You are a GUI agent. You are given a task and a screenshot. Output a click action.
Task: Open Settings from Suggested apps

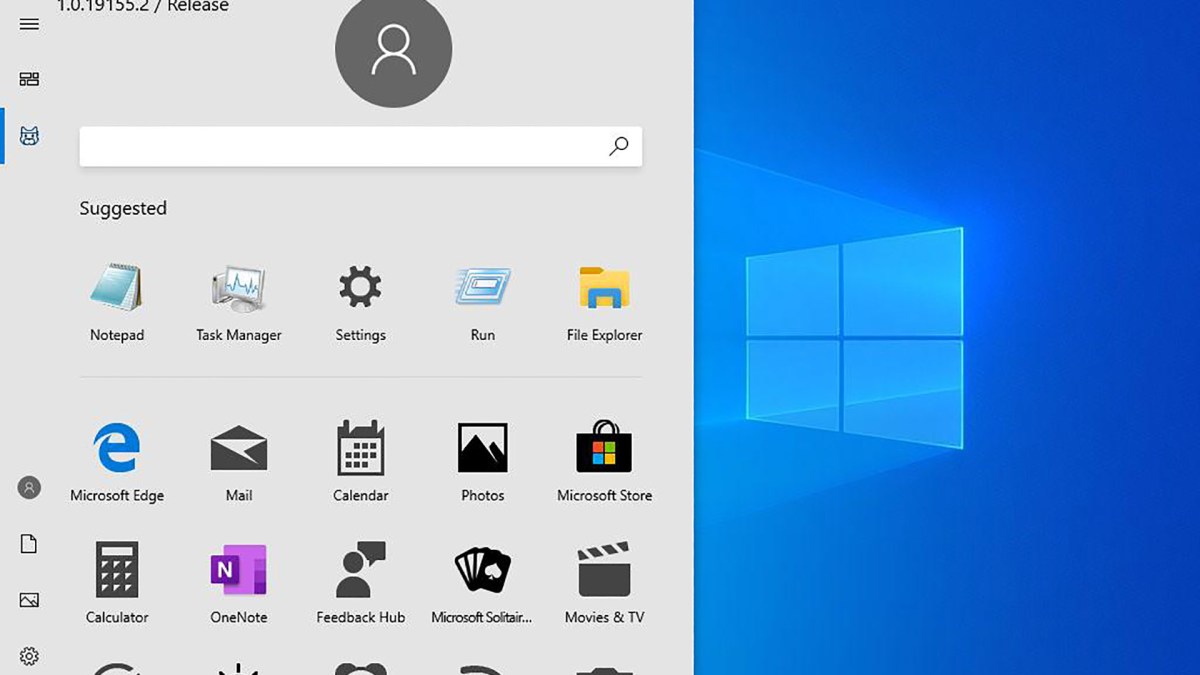coord(360,303)
